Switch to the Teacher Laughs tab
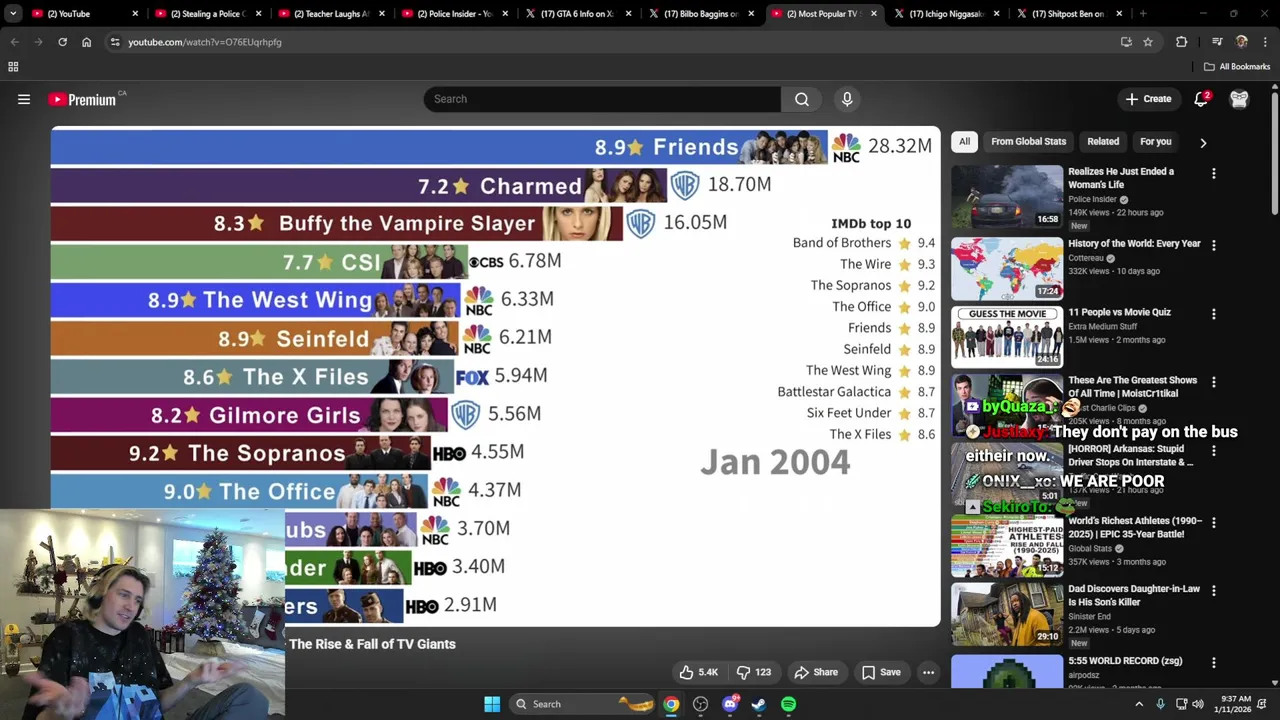1280x720 pixels. [x=331, y=14]
